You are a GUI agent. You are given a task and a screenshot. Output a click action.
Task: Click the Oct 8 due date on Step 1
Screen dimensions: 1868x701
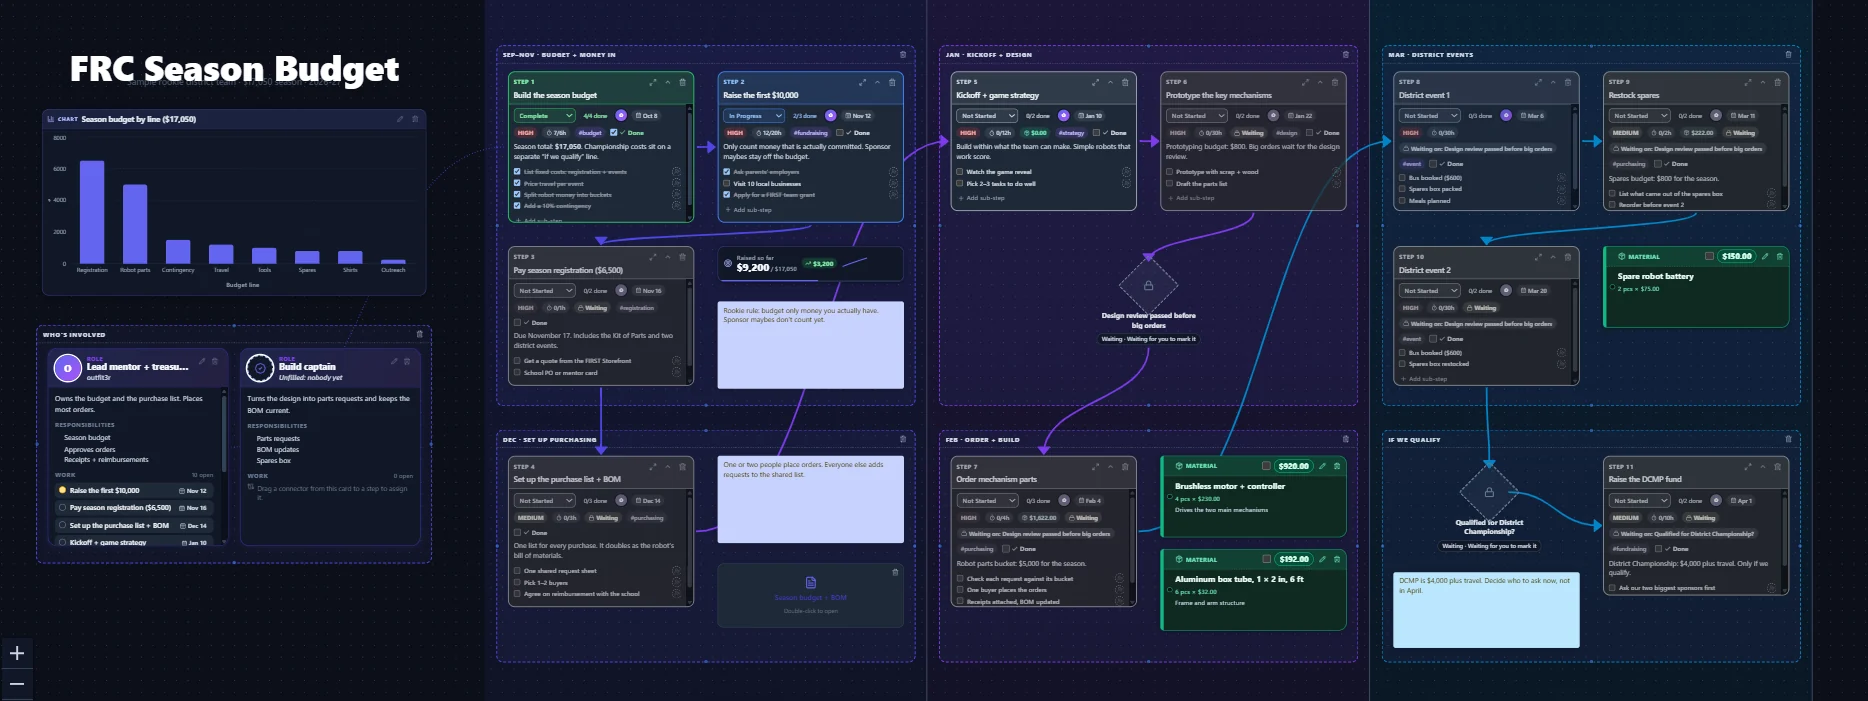[x=646, y=116]
